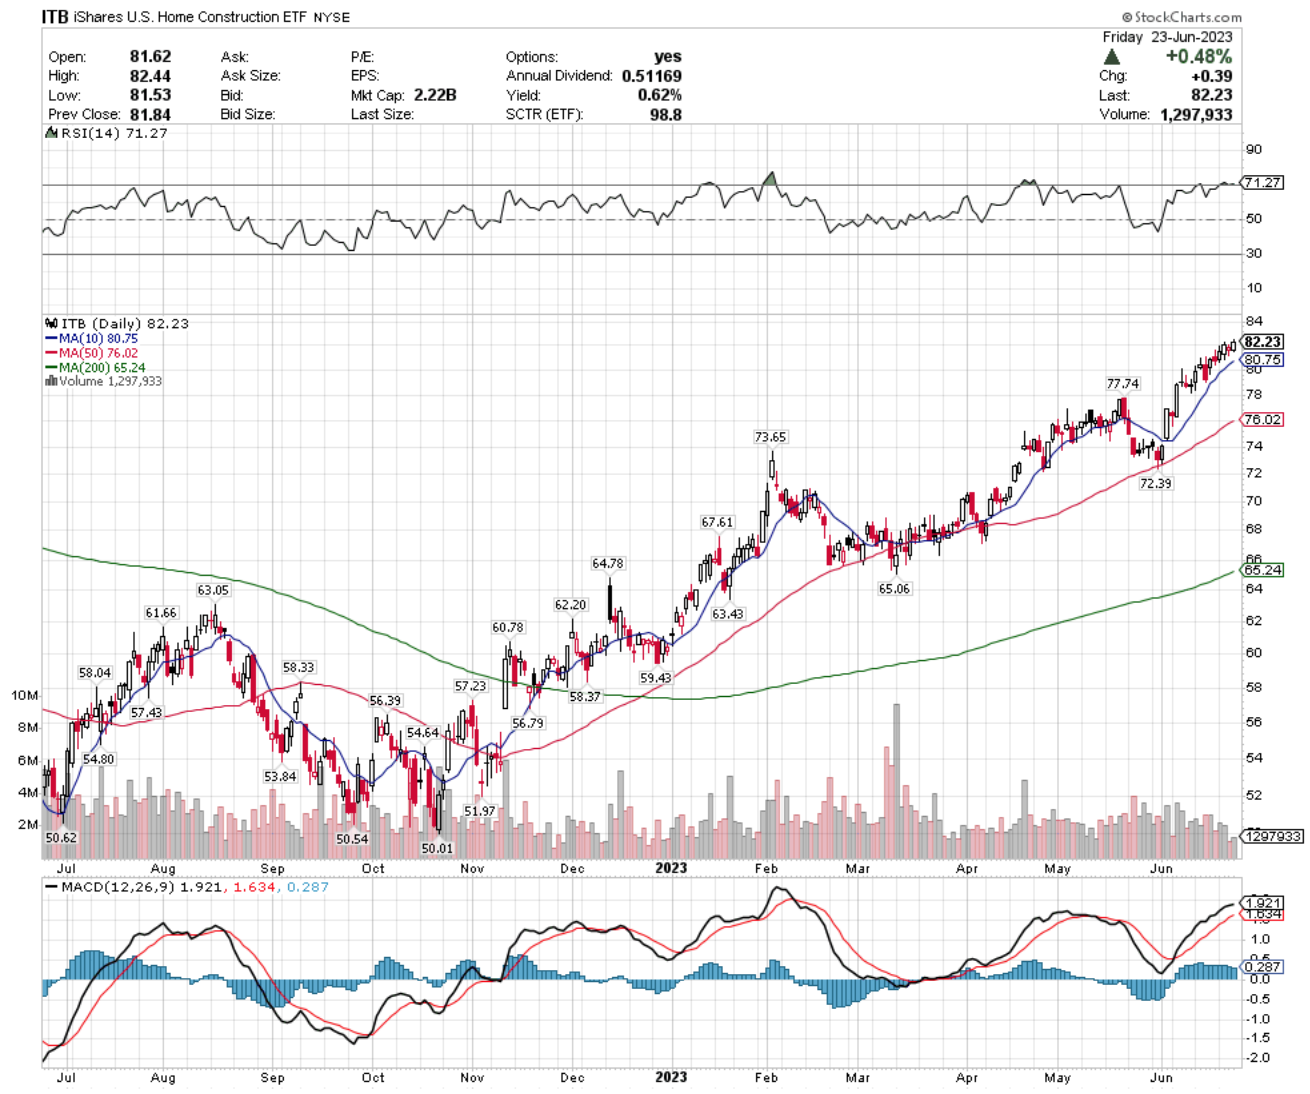Click the 76.02 MA(50) axis tag
This screenshot has height=1094, width=1310.
point(1262,420)
